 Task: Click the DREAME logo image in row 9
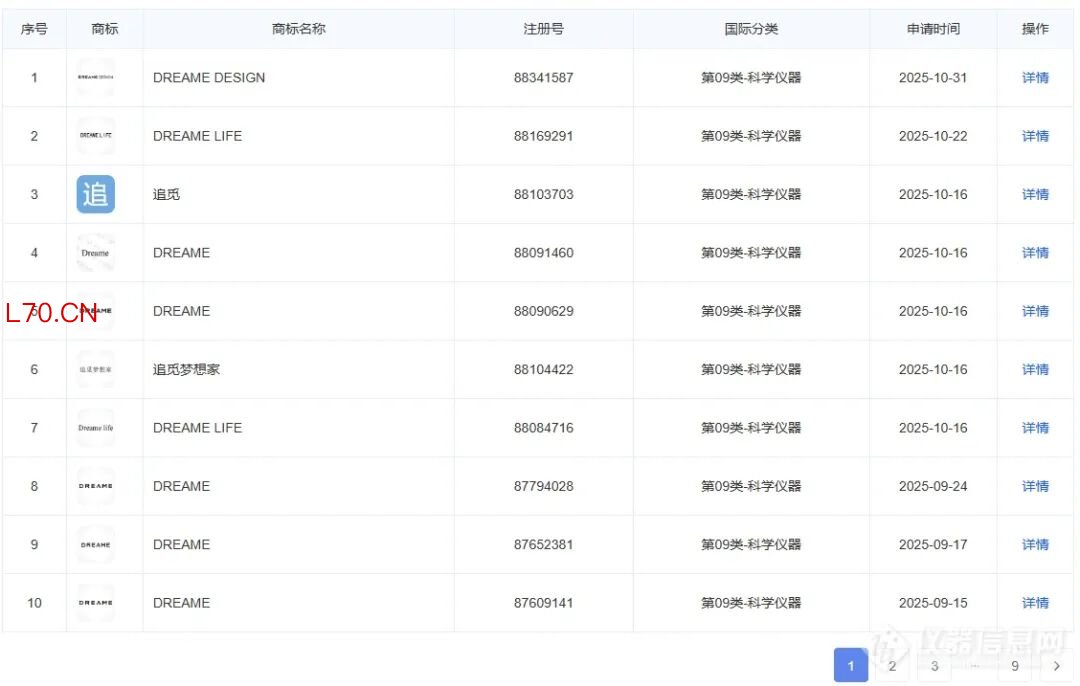(x=96, y=544)
